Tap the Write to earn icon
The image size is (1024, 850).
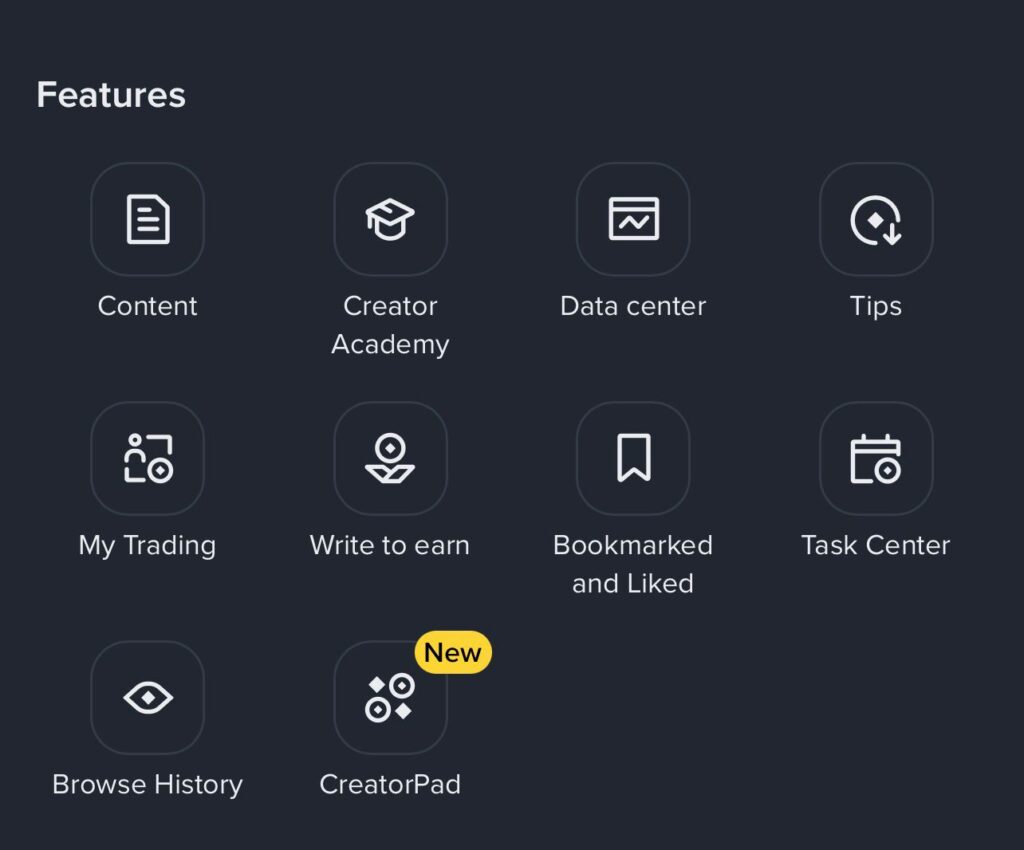390,458
